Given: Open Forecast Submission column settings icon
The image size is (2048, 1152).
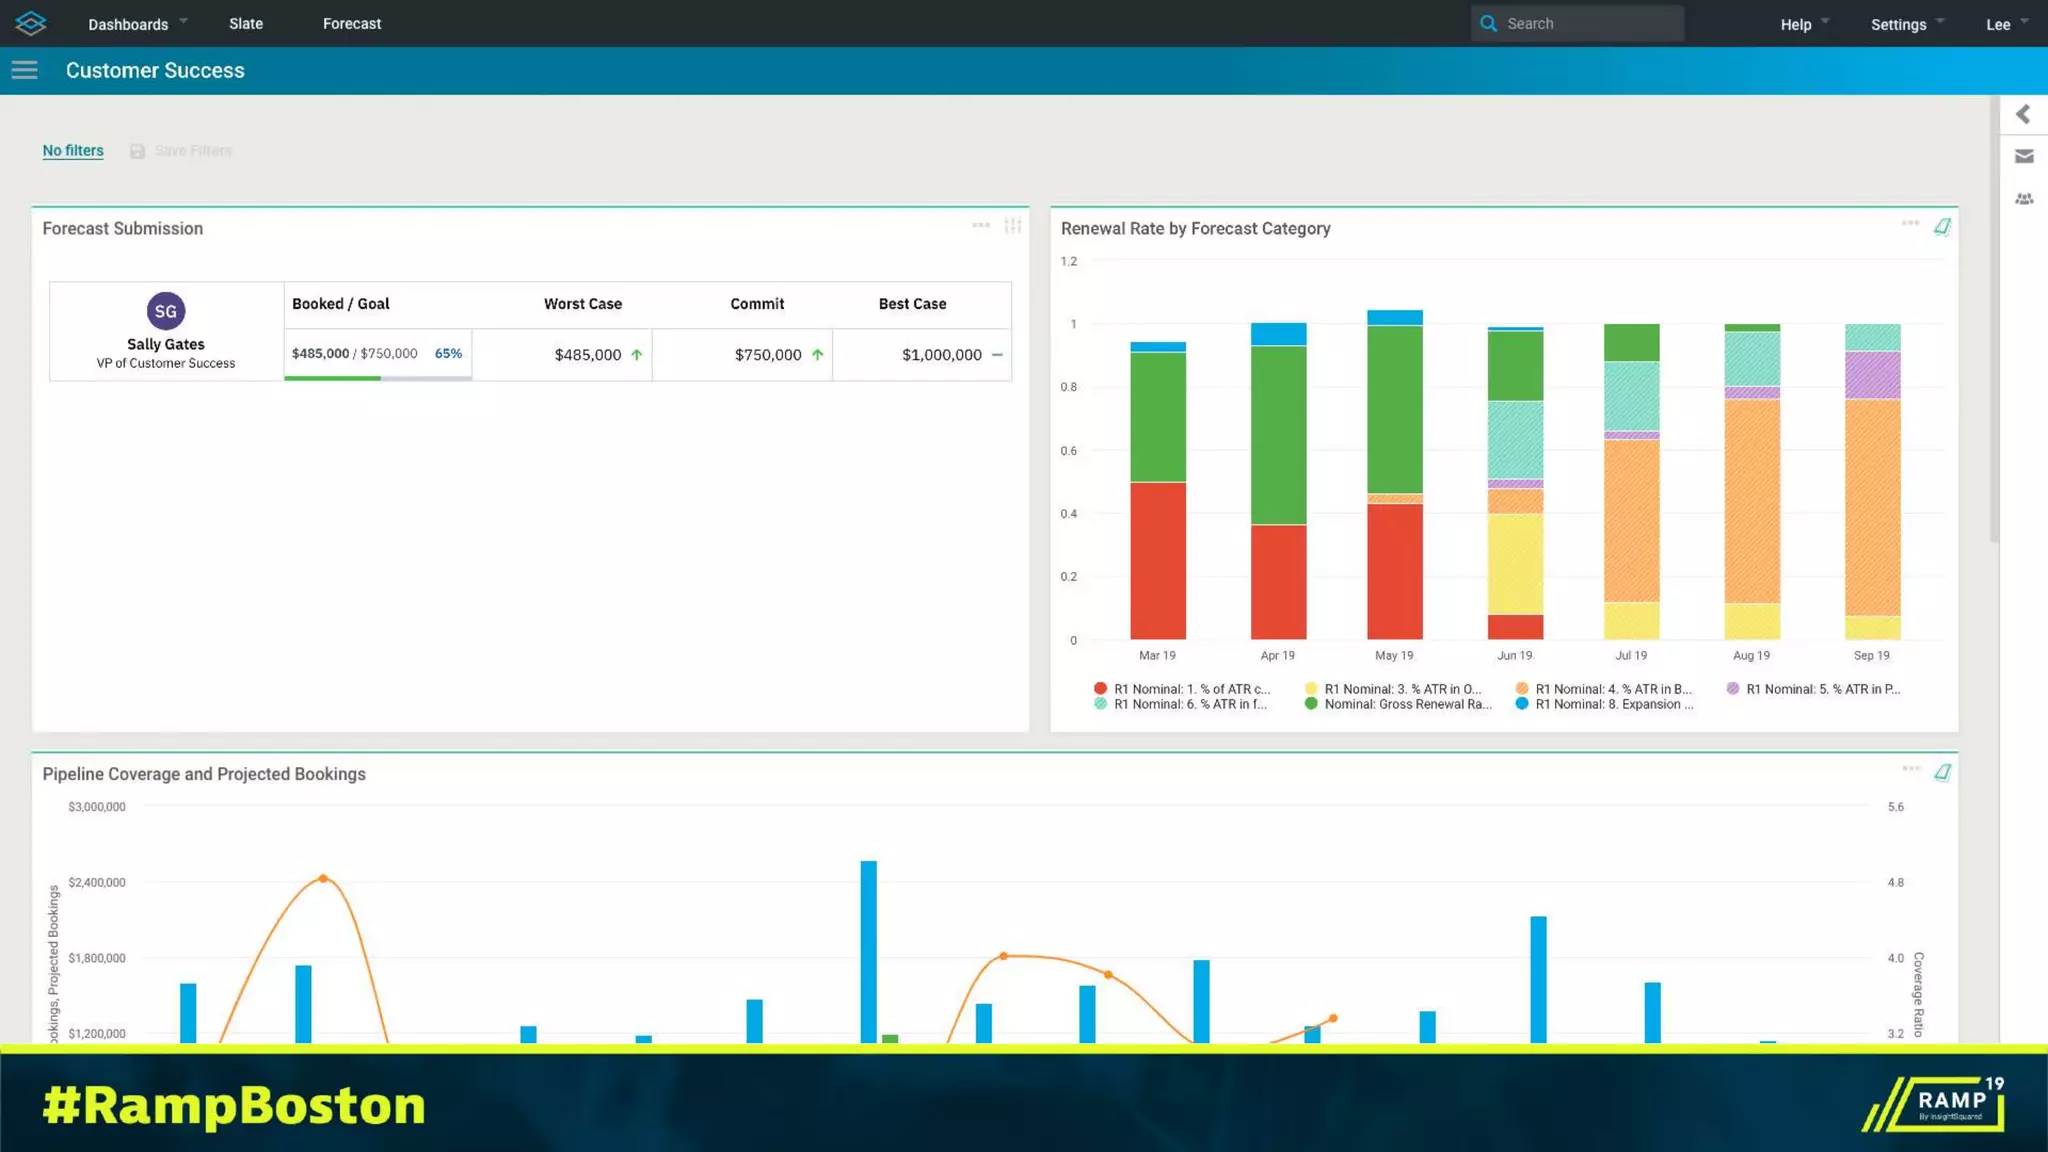Looking at the screenshot, I should coord(1013,226).
